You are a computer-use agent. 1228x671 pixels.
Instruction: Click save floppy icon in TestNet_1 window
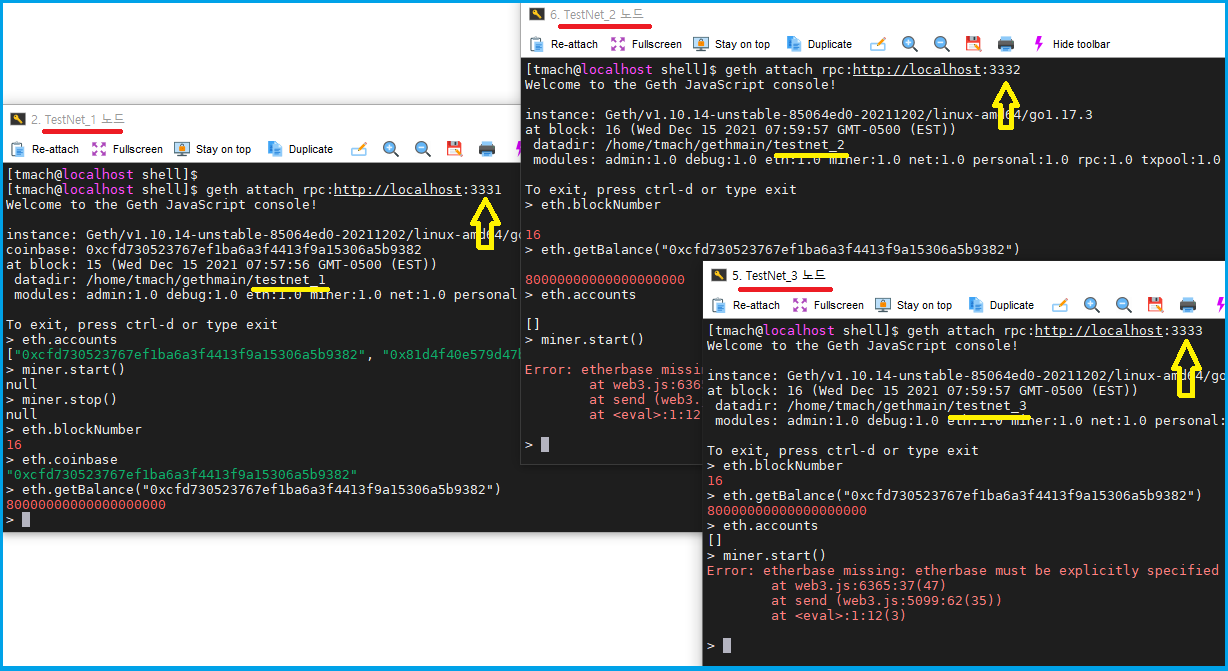[454, 149]
